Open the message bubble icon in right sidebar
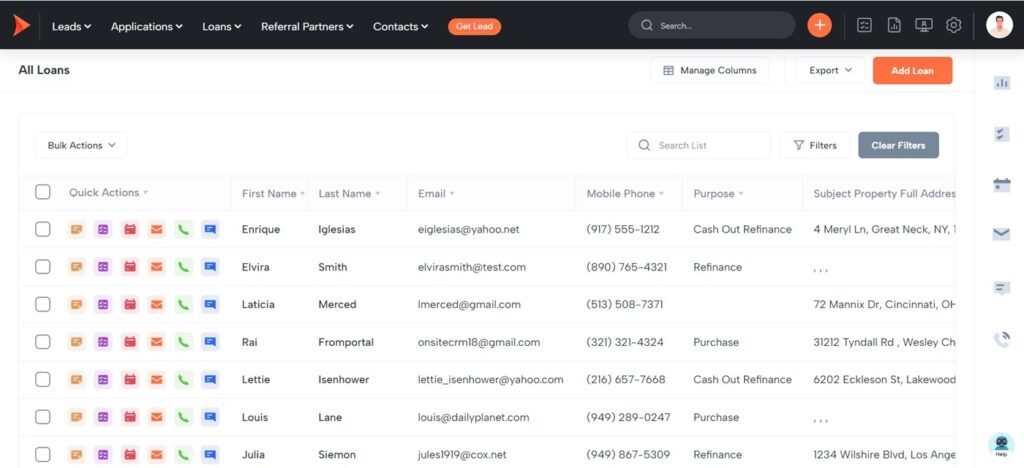Viewport: 1024px width, 468px height. tap(1001, 288)
